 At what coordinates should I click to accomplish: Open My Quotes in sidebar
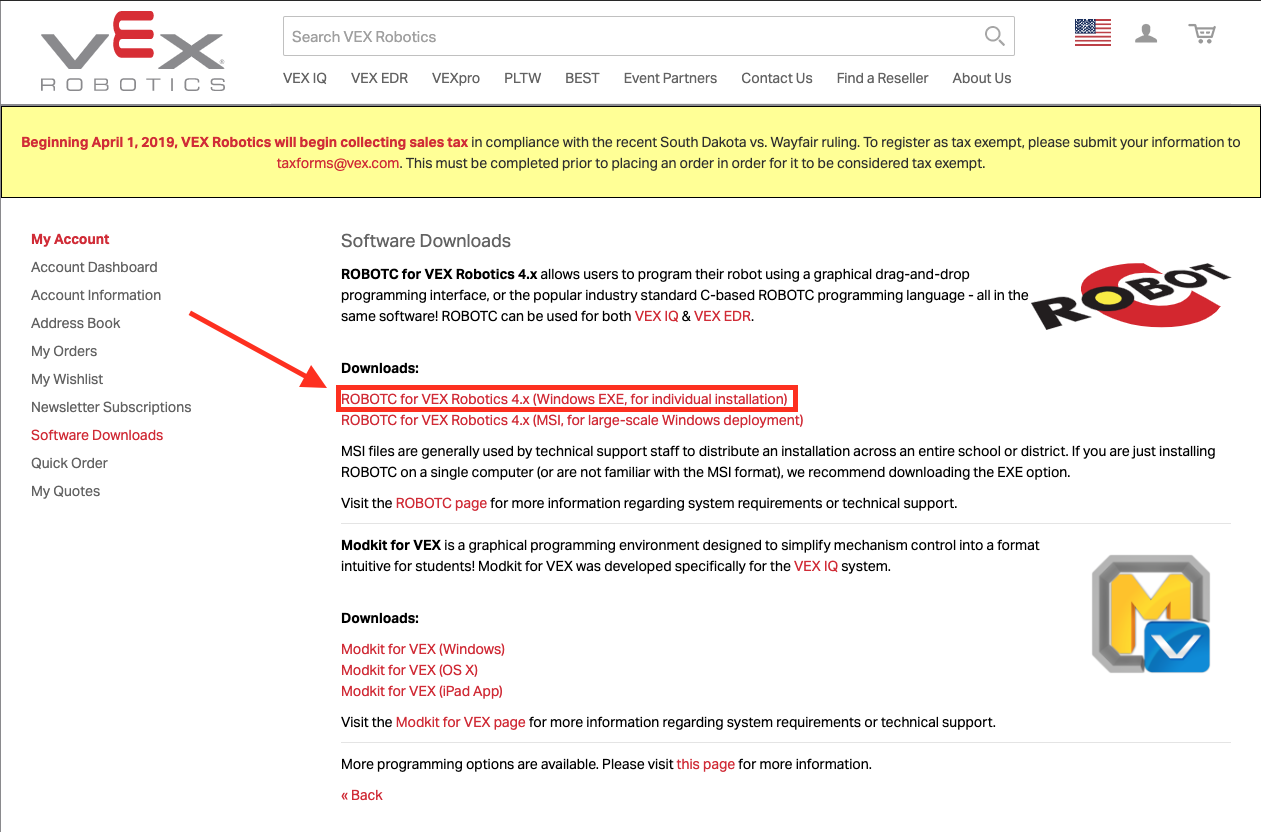click(x=66, y=491)
